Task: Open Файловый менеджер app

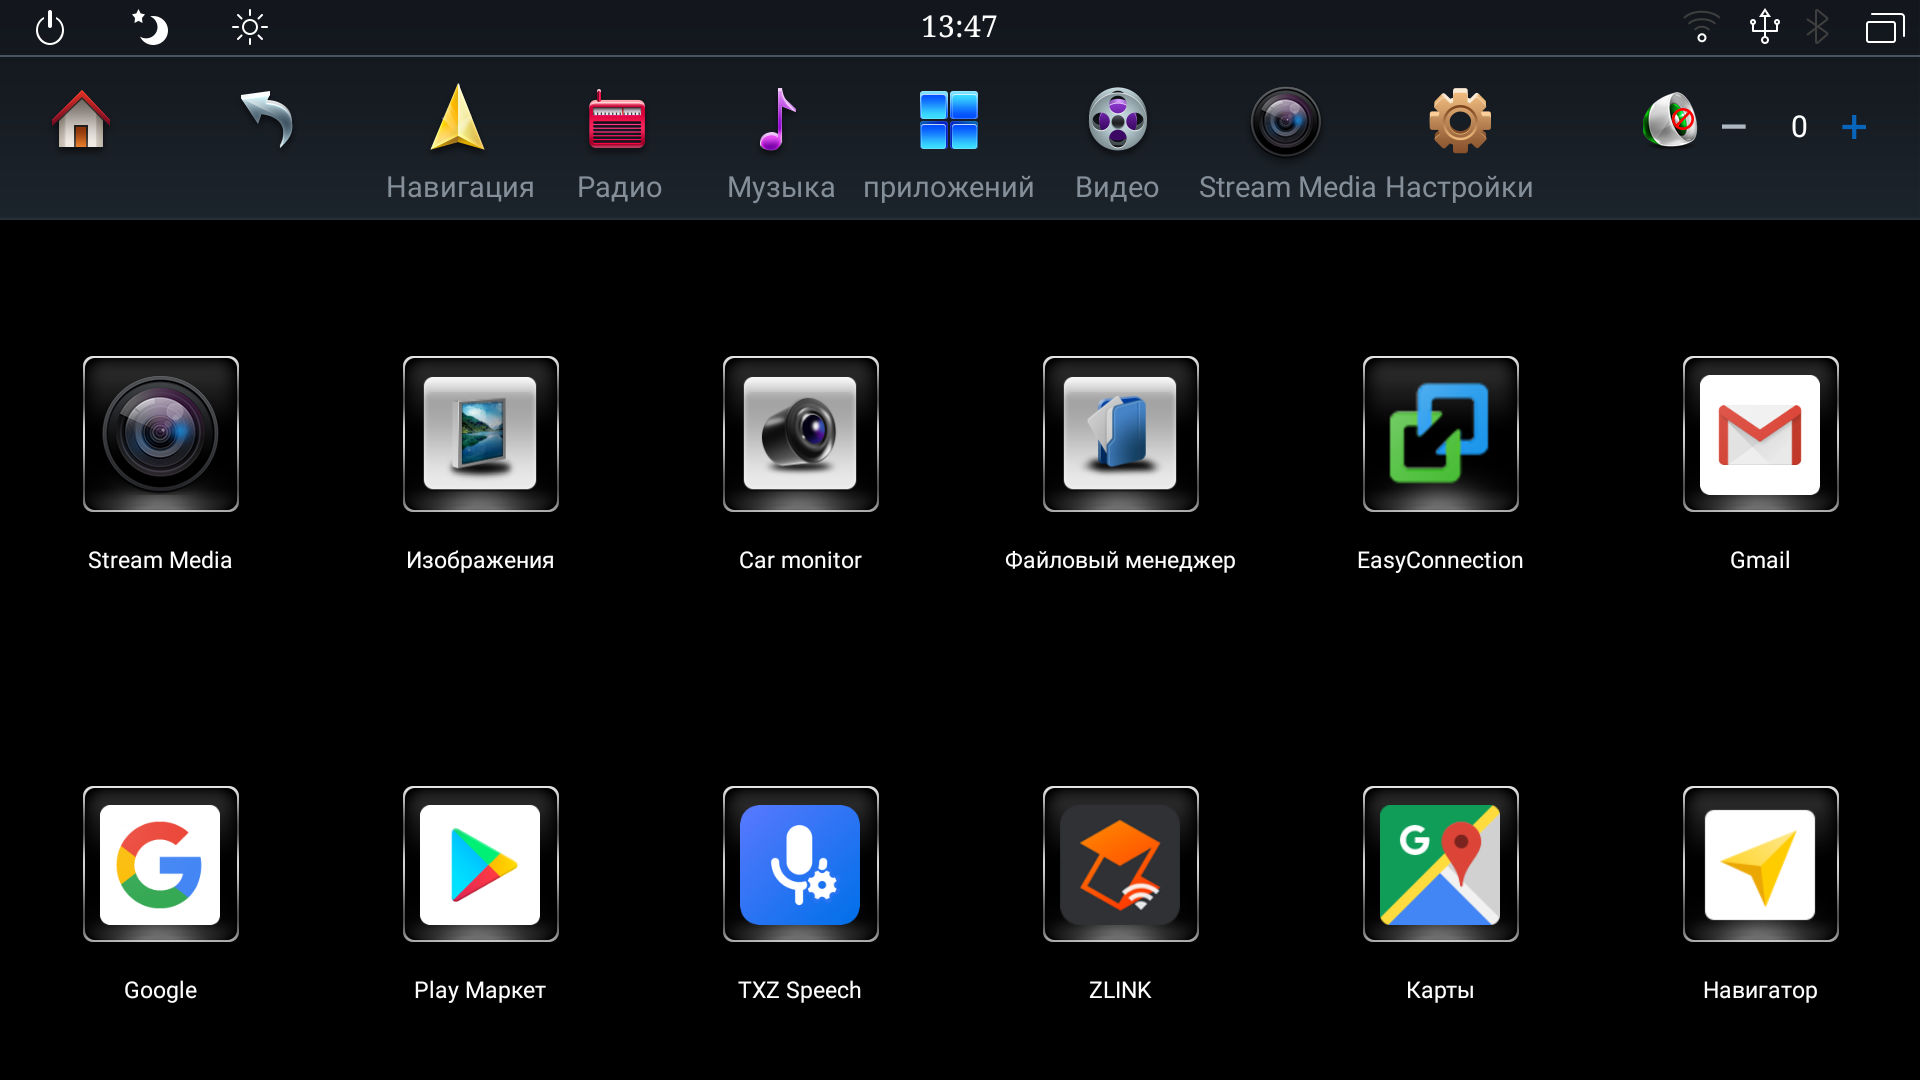Action: [x=1121, y=434]
